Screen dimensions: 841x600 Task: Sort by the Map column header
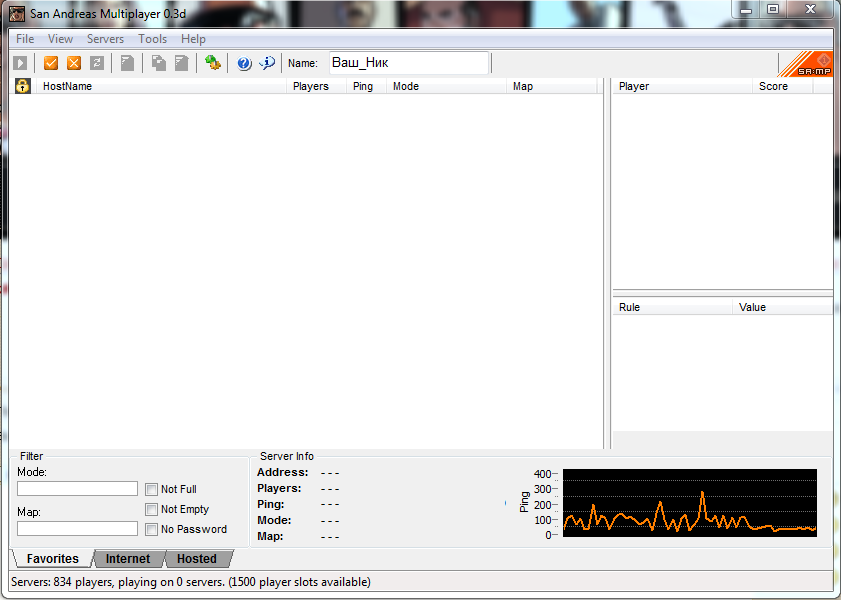(551, 86)
